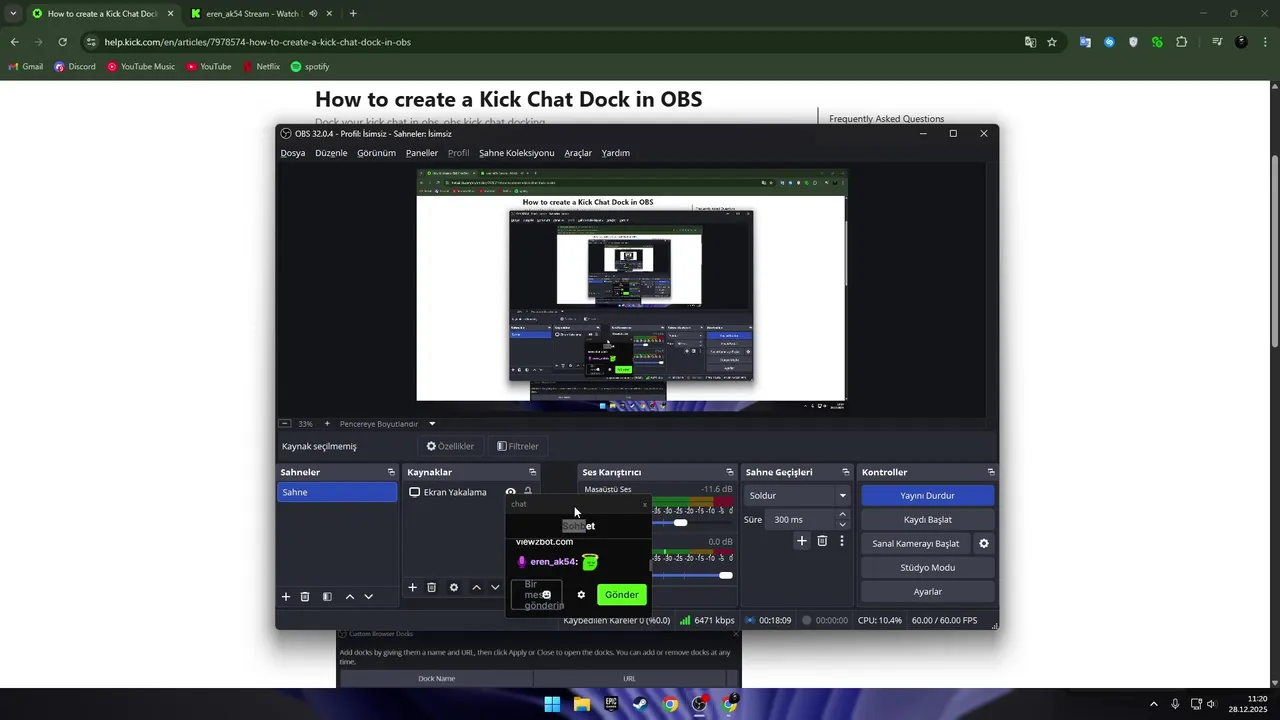Screen dimensions: 1280x720
Task: Open Chrome extensions puzzle icon
Action: point(1182,42)
